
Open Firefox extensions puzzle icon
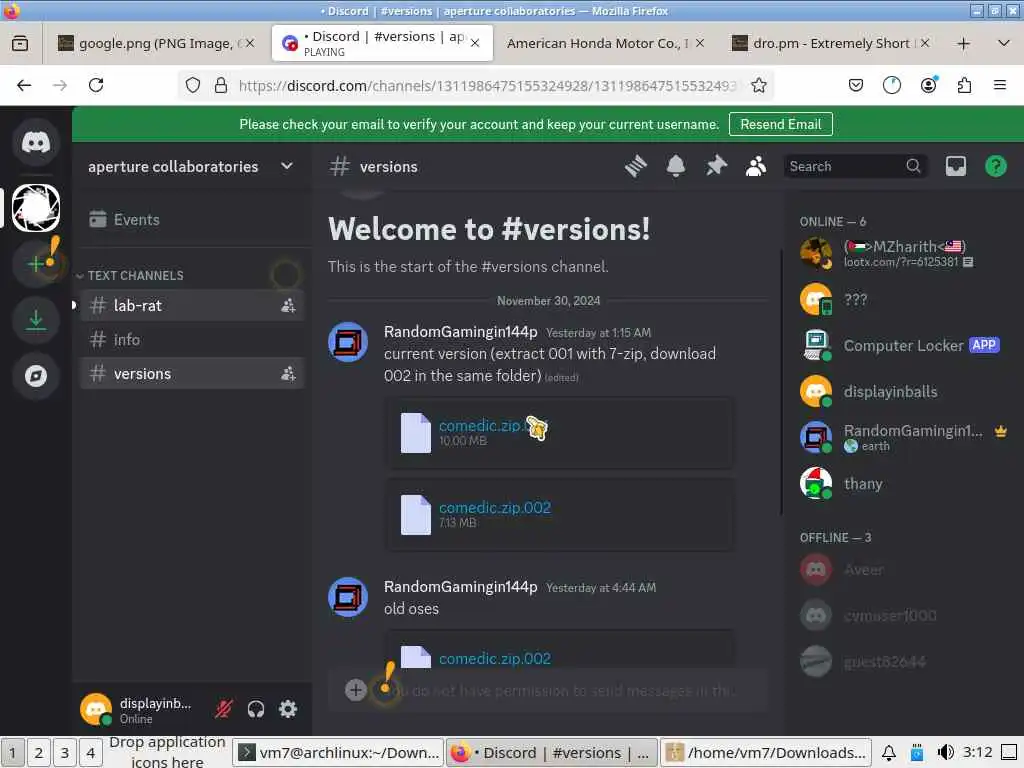tap(964, 85)
